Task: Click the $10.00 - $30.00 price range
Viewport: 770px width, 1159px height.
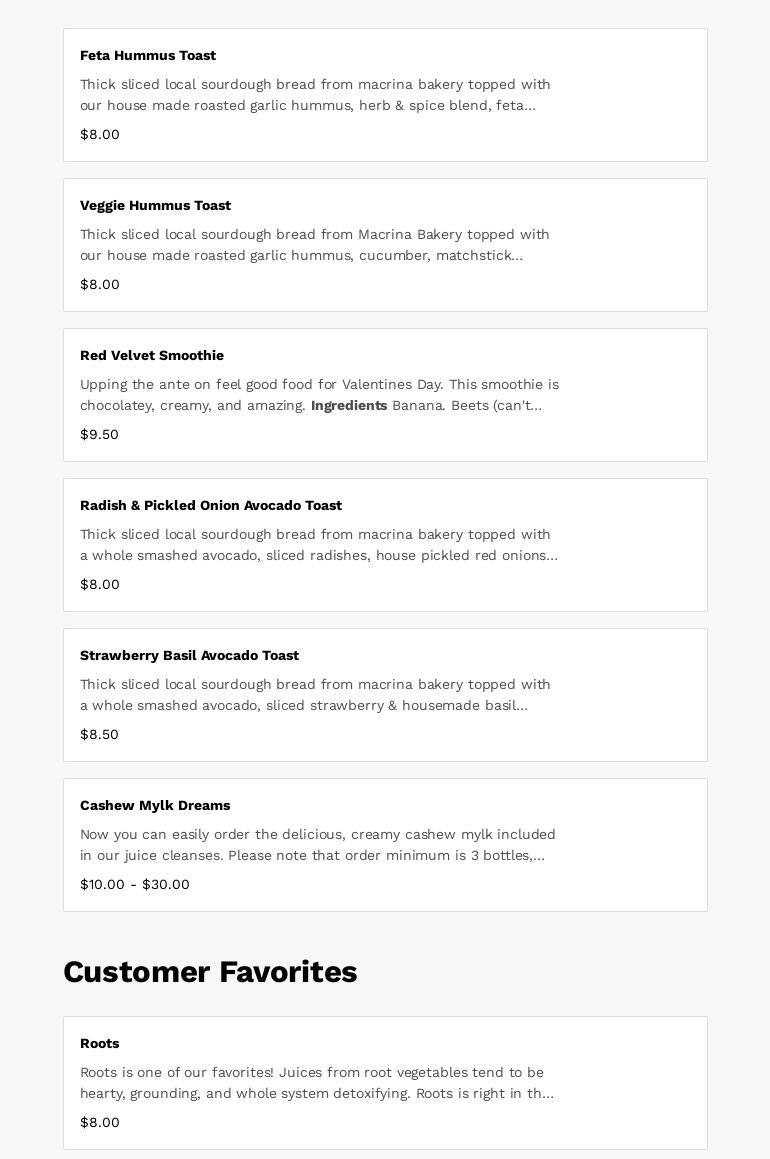Action: tap(135, 885)
